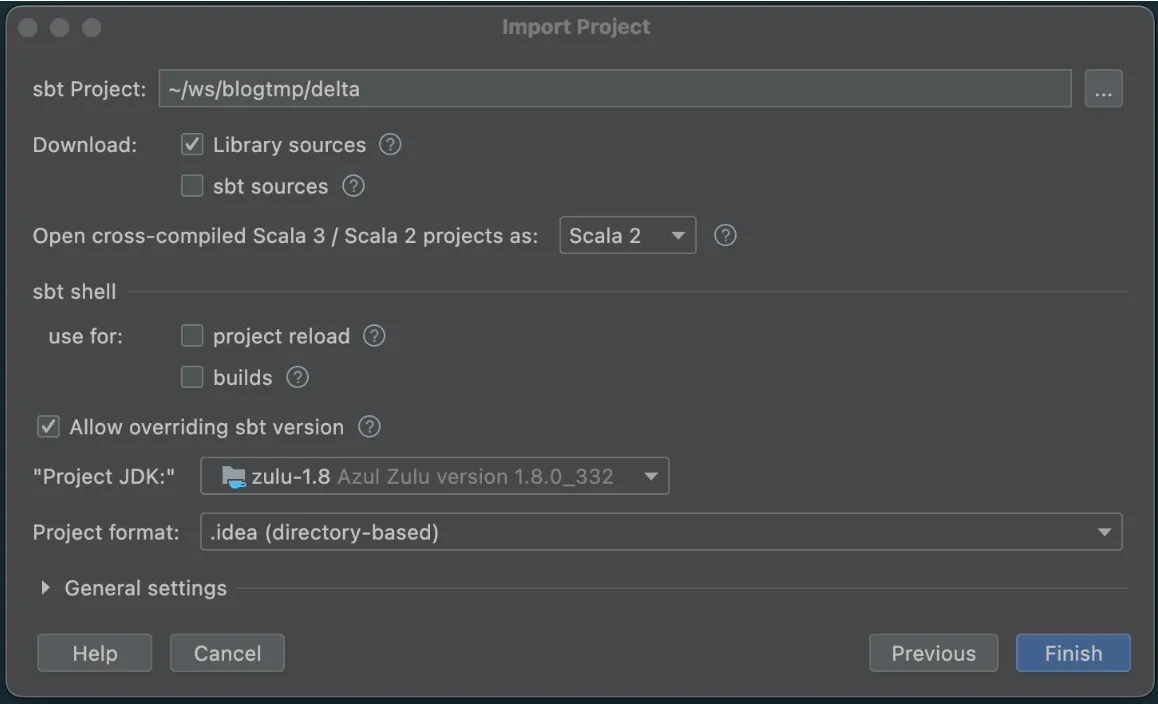Screen dimensions: 1158x704
Task: Click browse ellipsis button for sbt Project
Action: tap(1103, 89)
